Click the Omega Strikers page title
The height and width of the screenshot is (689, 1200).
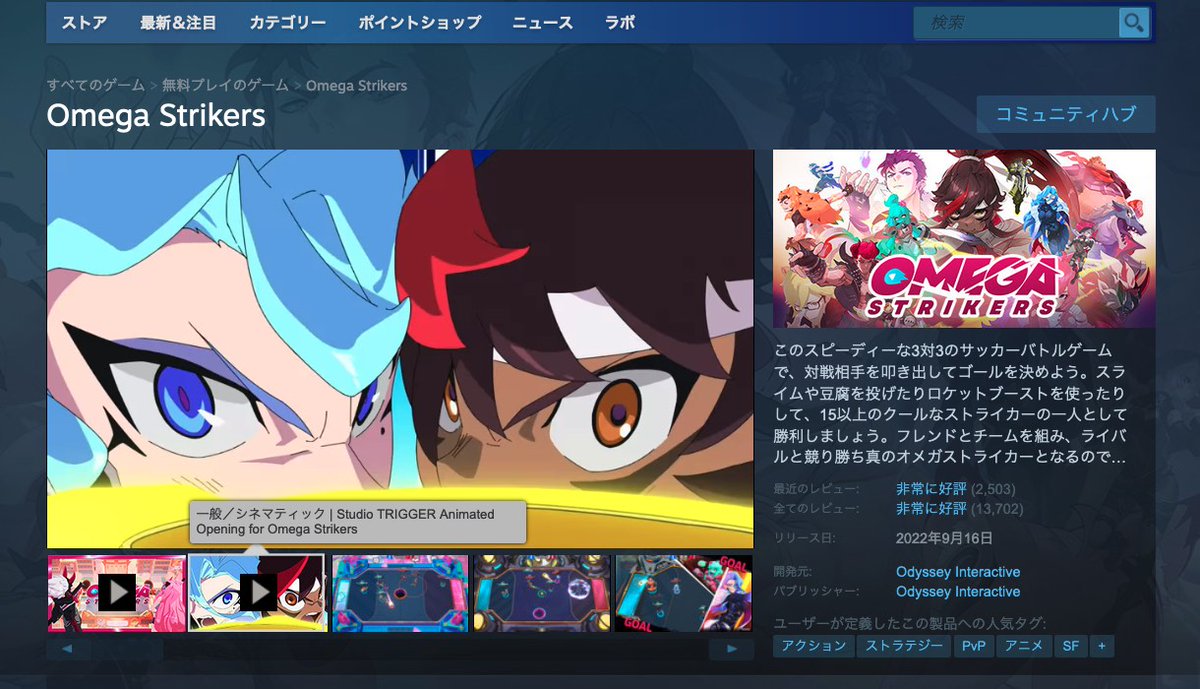tap(156, 115)
